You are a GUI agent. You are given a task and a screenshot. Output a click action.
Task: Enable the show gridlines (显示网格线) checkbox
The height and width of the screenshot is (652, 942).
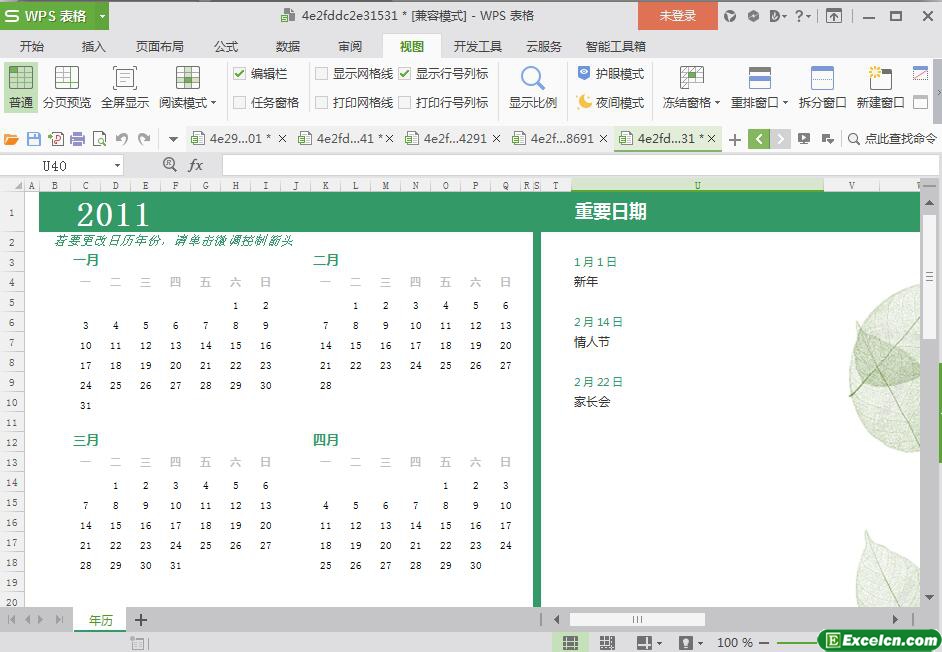click(x=322, y=73)
